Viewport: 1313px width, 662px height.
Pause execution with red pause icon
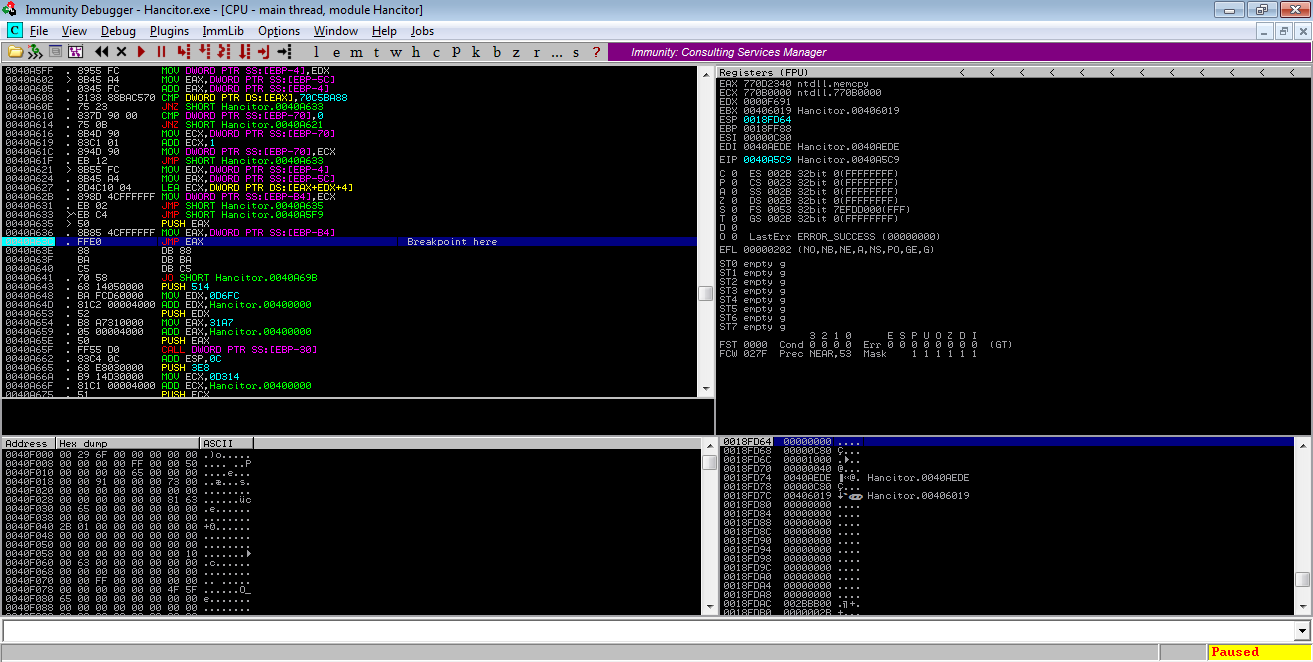pos(161,51)
